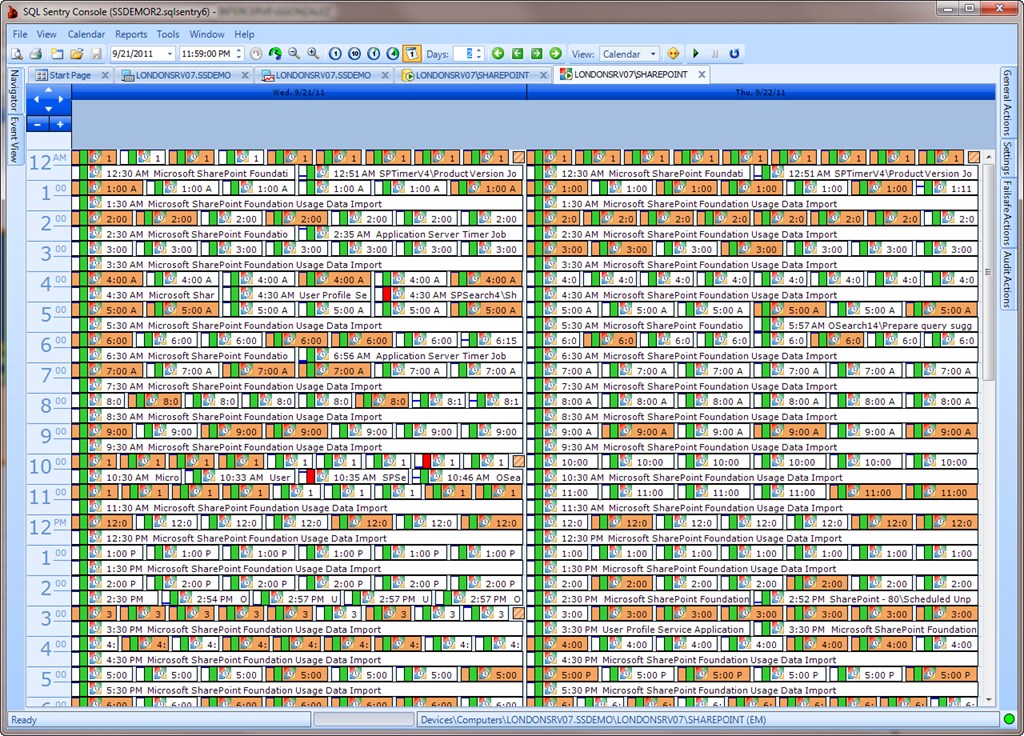Screen dimensions: 1024x736
Task: Click the zoom out magnifier icon
Action: [295, 54]
